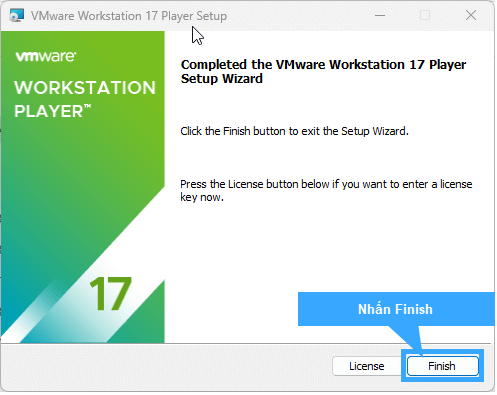The width and height of the screenshot is (497, 395).
Task: Minimize the Player Setup window
Action: tap(380, 15)
